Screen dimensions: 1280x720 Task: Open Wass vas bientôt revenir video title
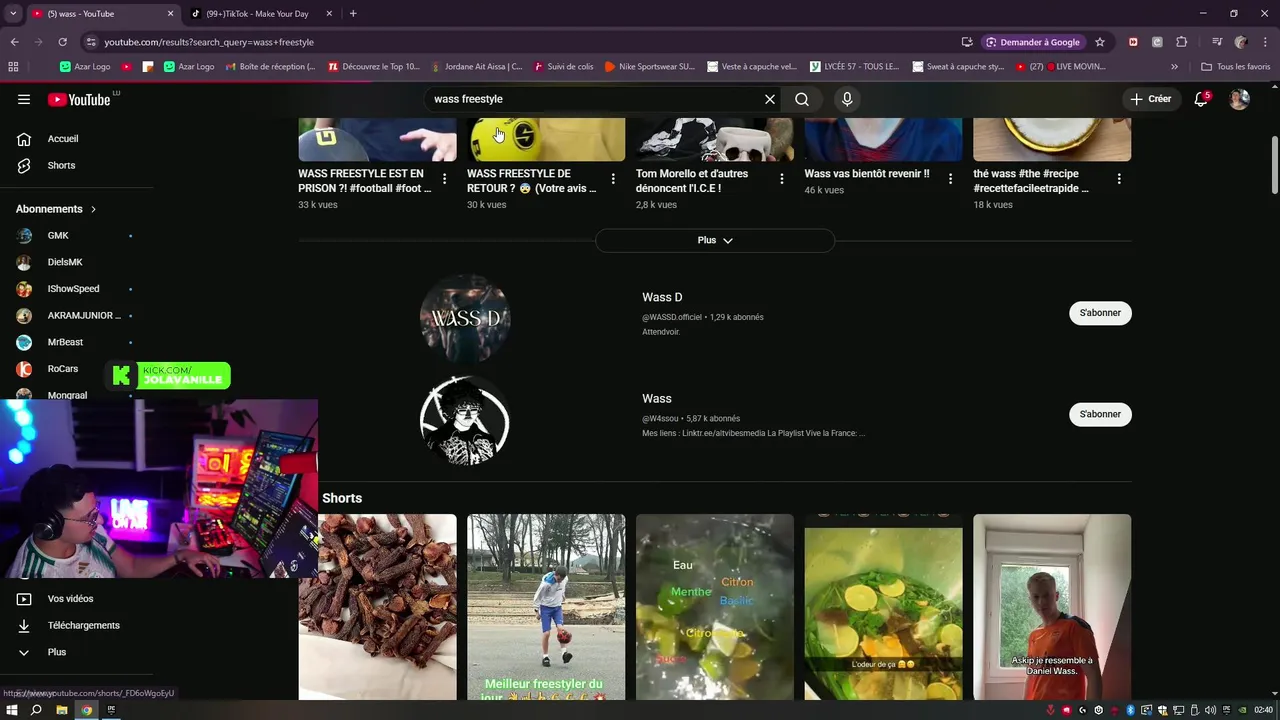coord(867,174)
